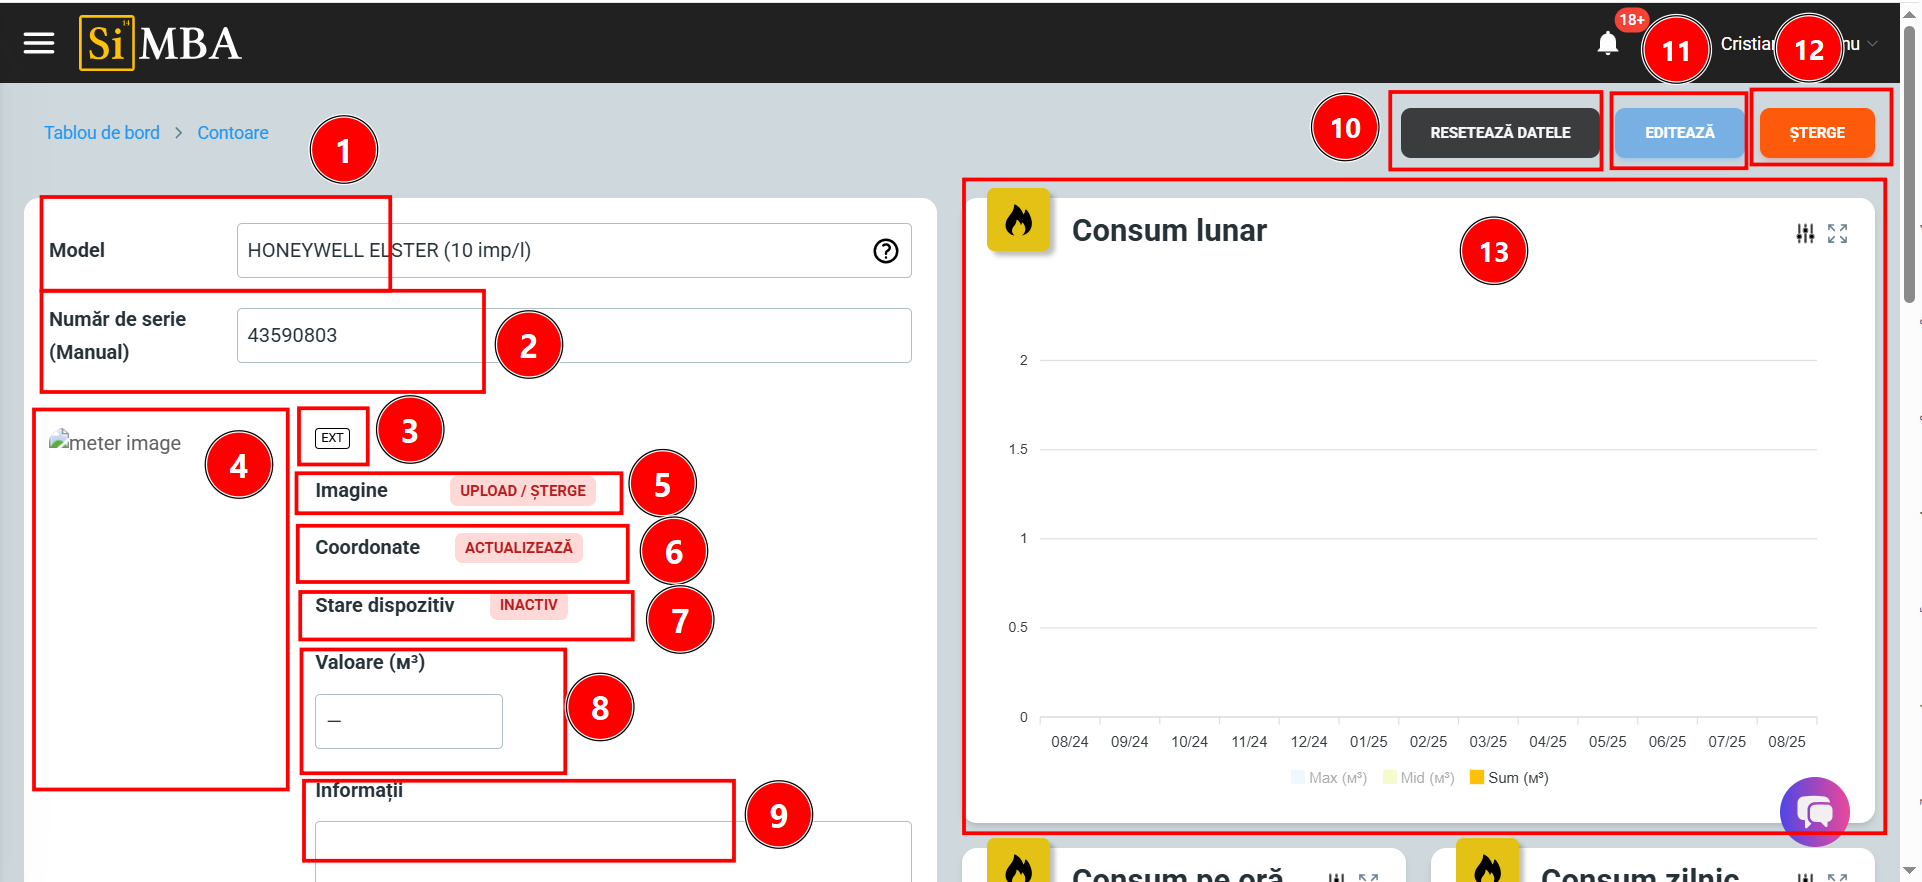
Task: Open the hamburger navigation menu
Action: pyautogui.click(x=39, y=43)
